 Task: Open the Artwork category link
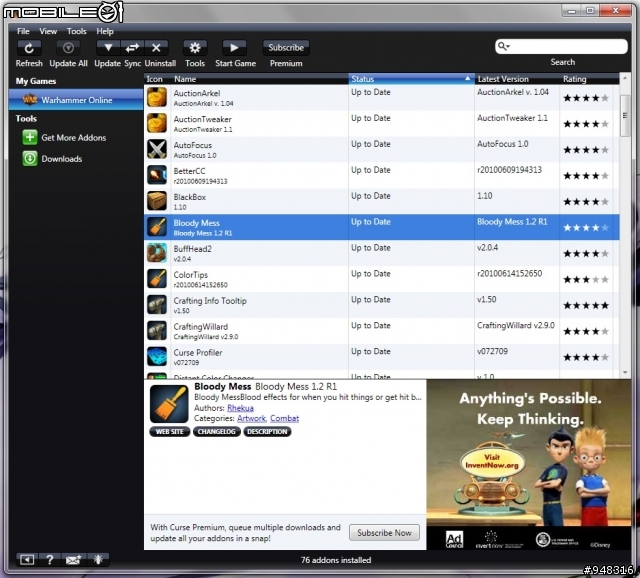(251, 418)
